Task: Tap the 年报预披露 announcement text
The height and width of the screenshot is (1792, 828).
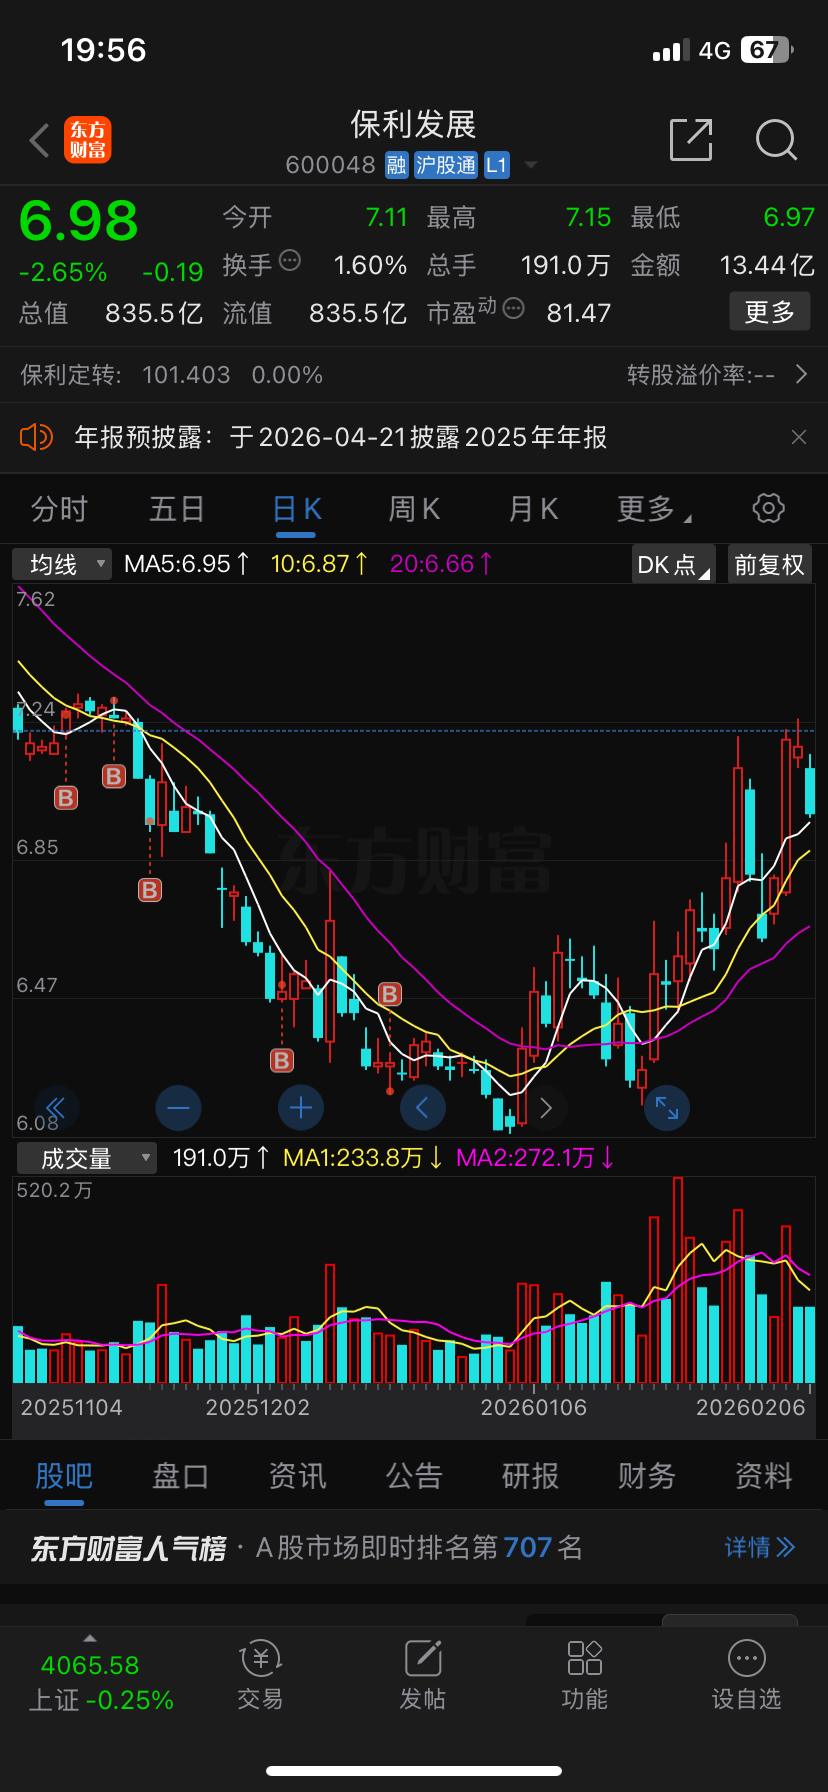Action: 341,437
